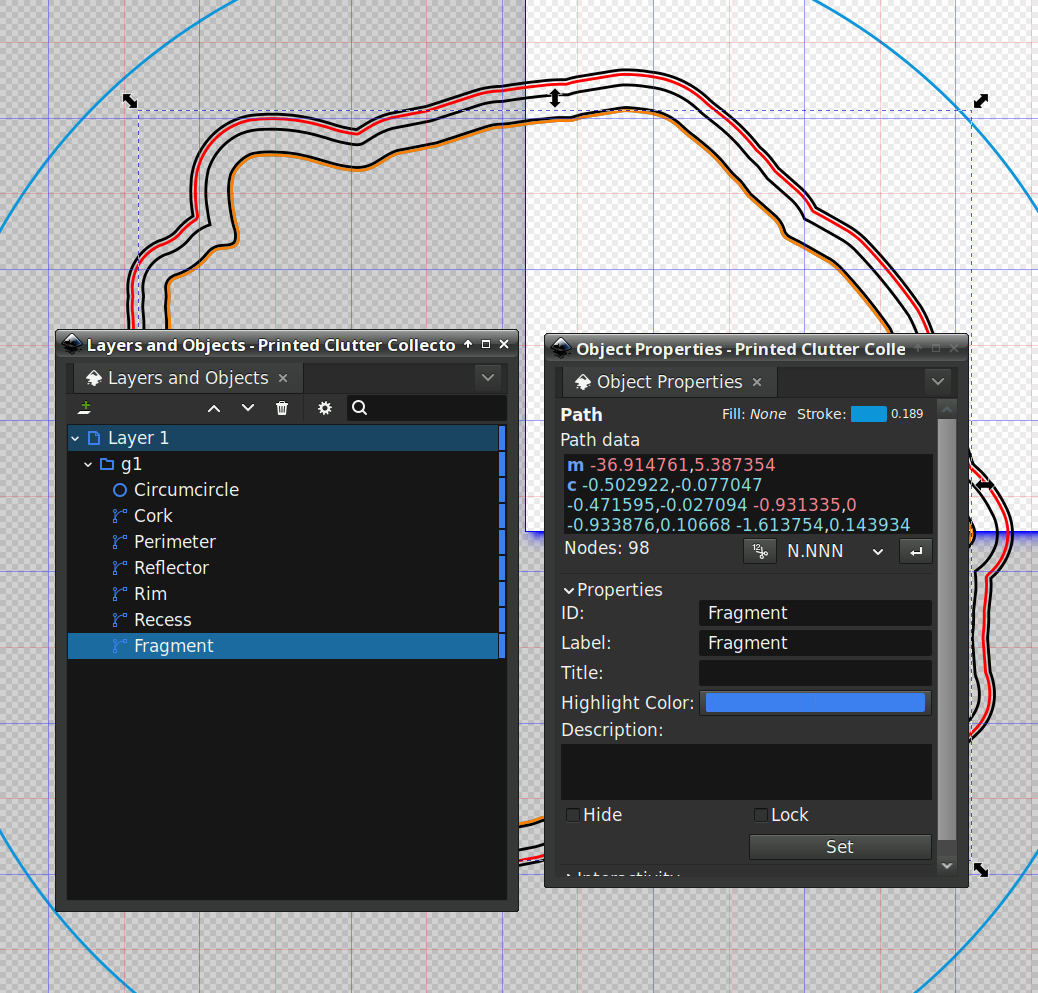This screenshot has width=1038, height=993.
Task: Move selected object down using arrow icon
Action: click(x=247, y=408)
